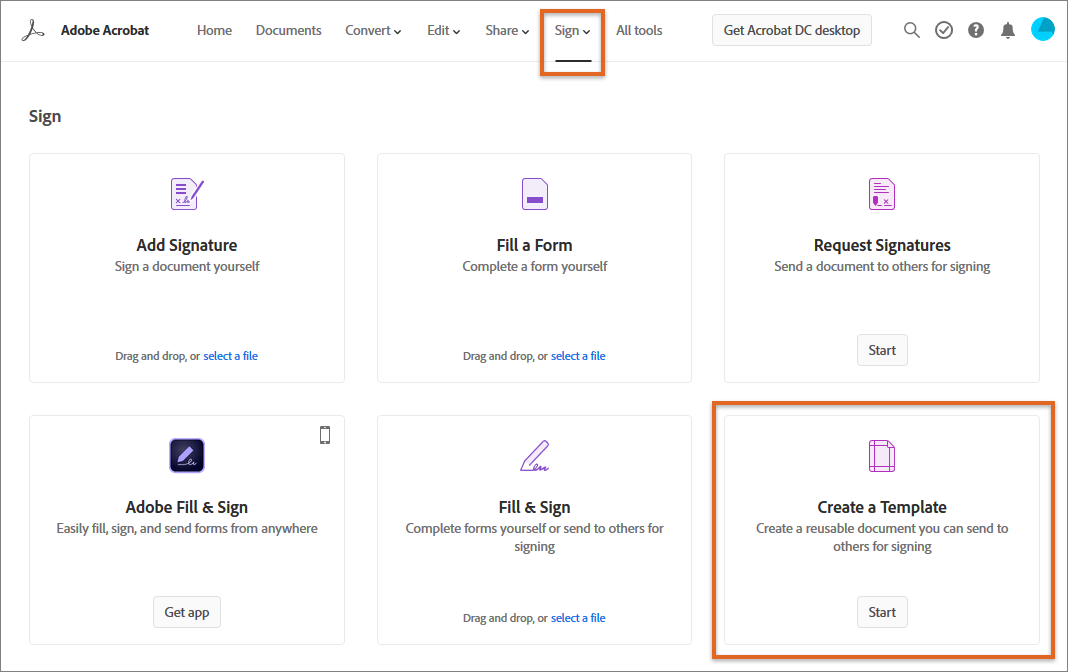Open the All tools menu item
Viewport: 1068px width, 672px height.
point(638,30)
